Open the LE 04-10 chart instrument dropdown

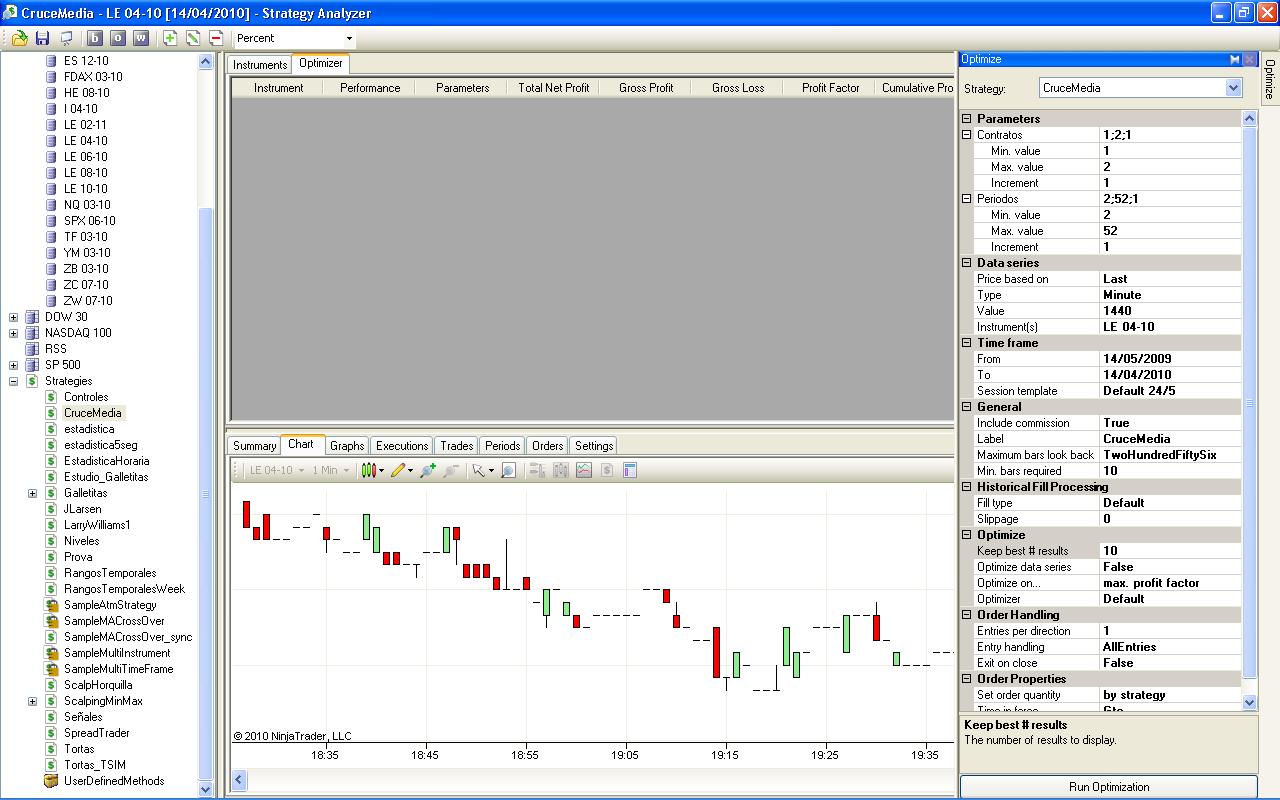[277, 470]
